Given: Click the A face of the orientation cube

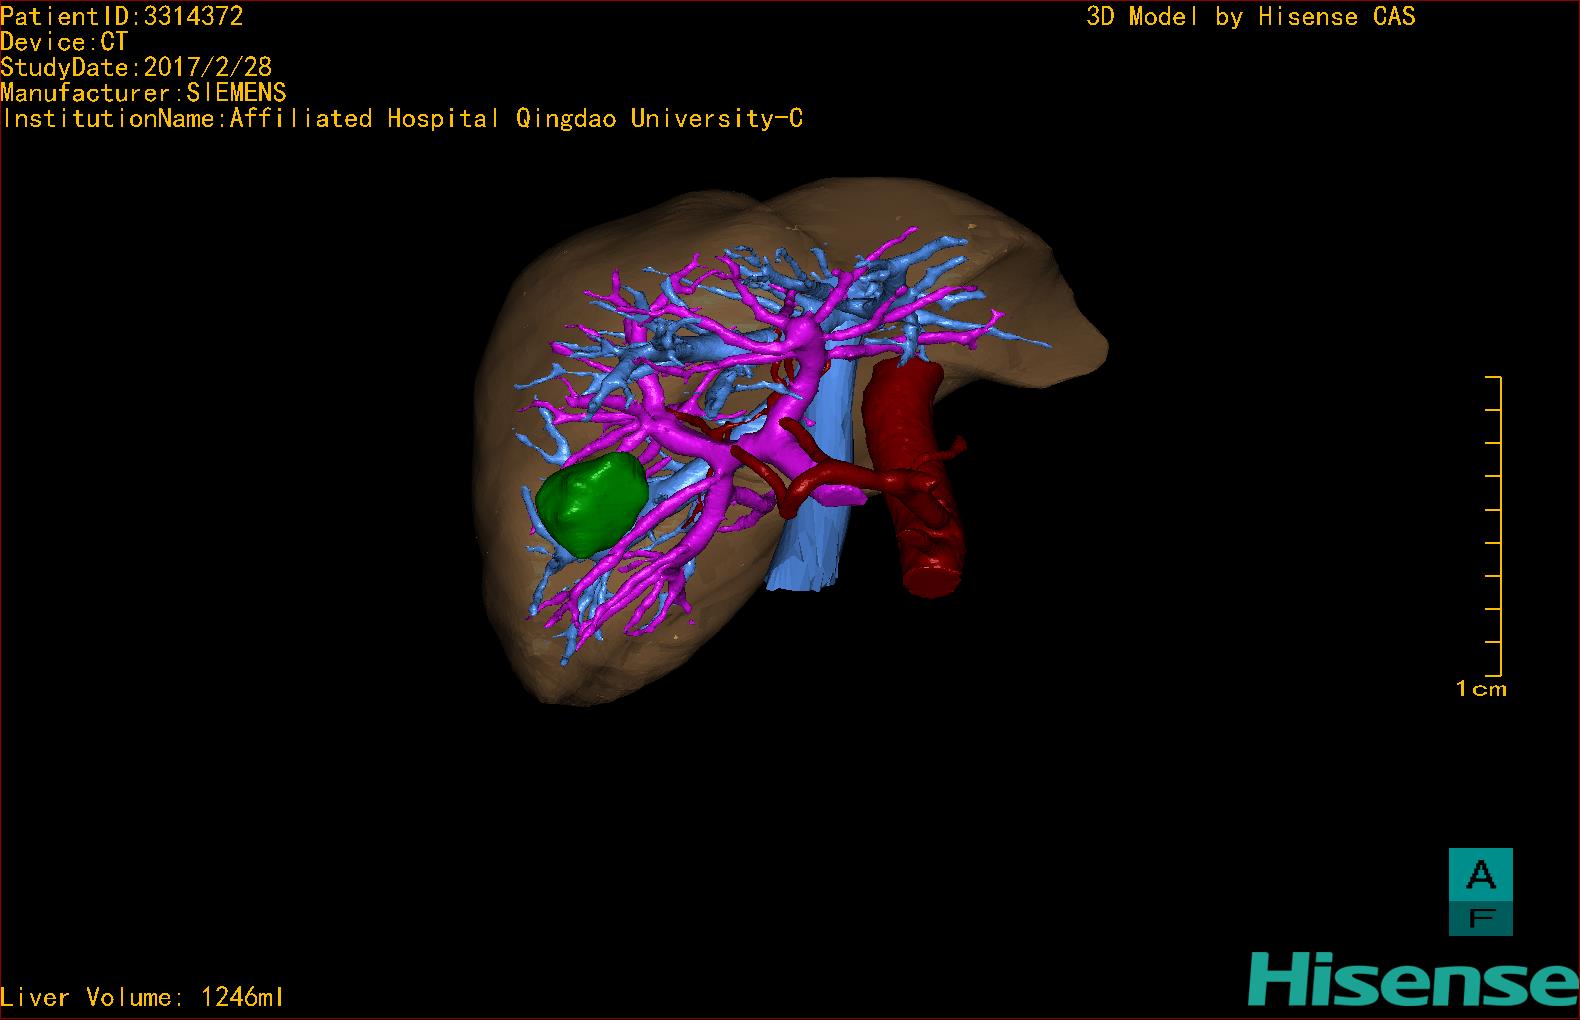Looking at the screenshot, I should point(1480,873).
